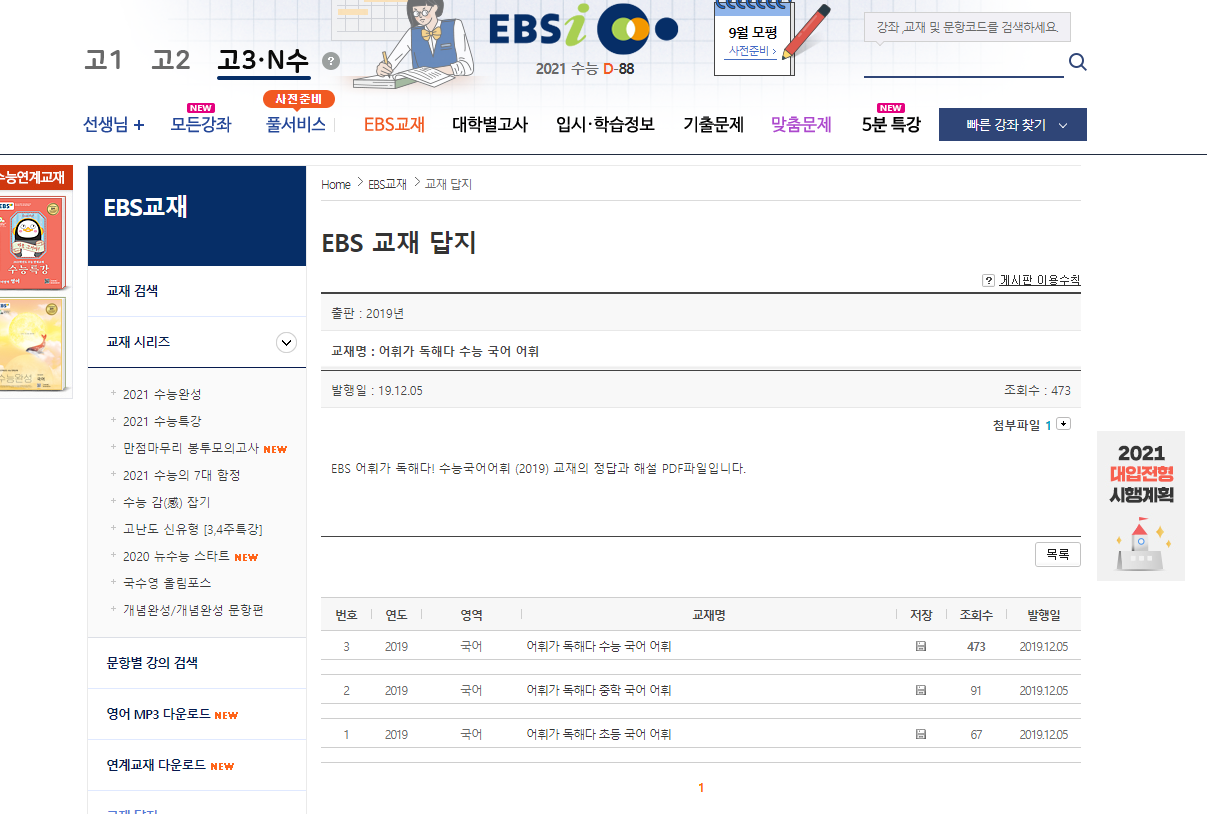
Task: Save file for 어휘가 독해다 초등 국어 어휘 row
Action: pos(921,735)
